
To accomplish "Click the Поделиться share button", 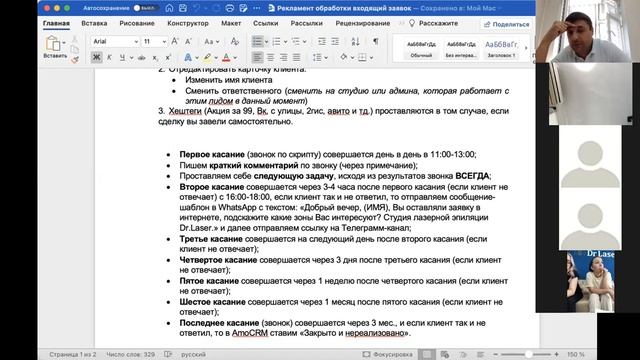I will pyautogui.click(x=507, y=24).
